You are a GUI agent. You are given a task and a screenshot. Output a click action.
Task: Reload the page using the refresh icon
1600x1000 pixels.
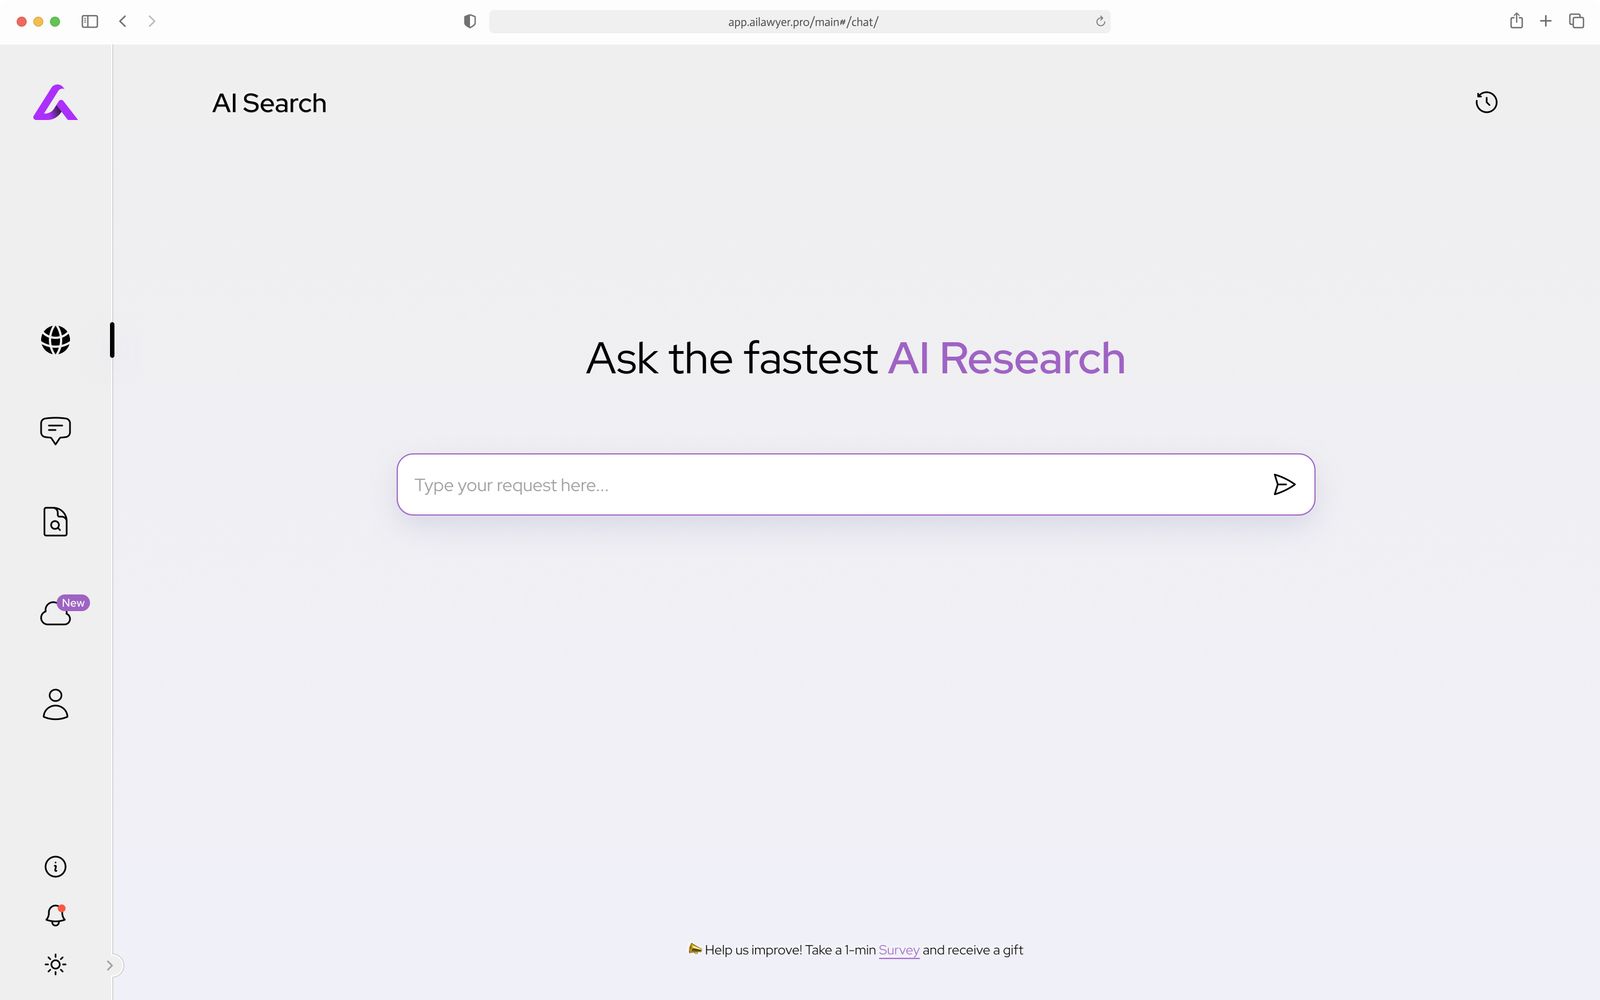1100,21
